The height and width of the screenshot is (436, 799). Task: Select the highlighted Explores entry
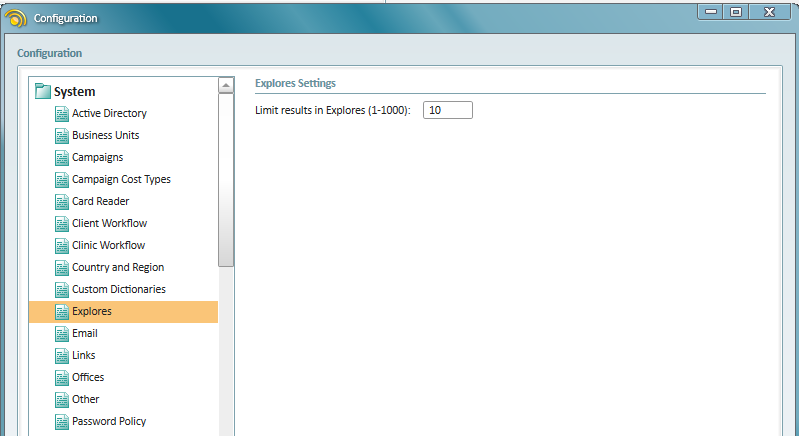[123, 311]
